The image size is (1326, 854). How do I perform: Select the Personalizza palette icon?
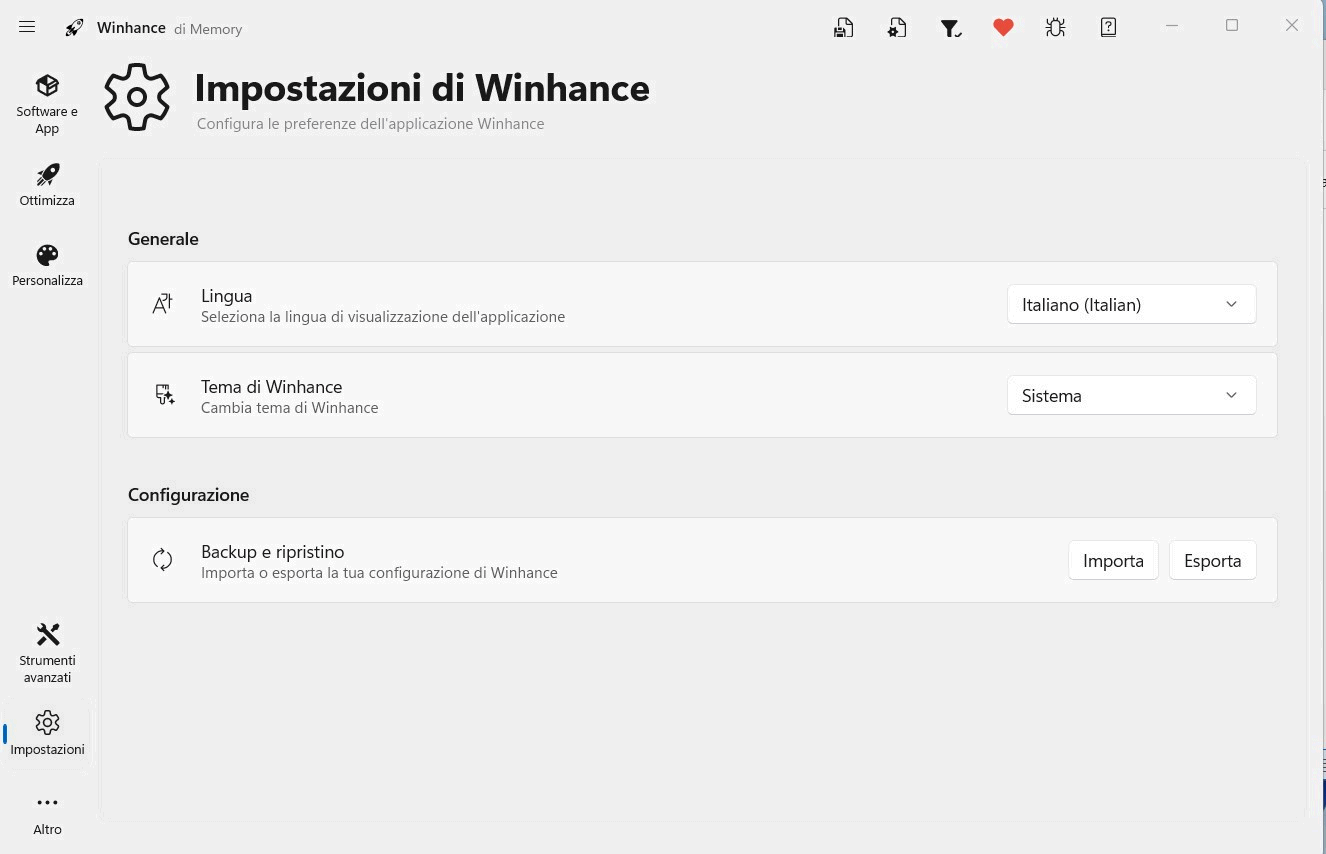47,255
